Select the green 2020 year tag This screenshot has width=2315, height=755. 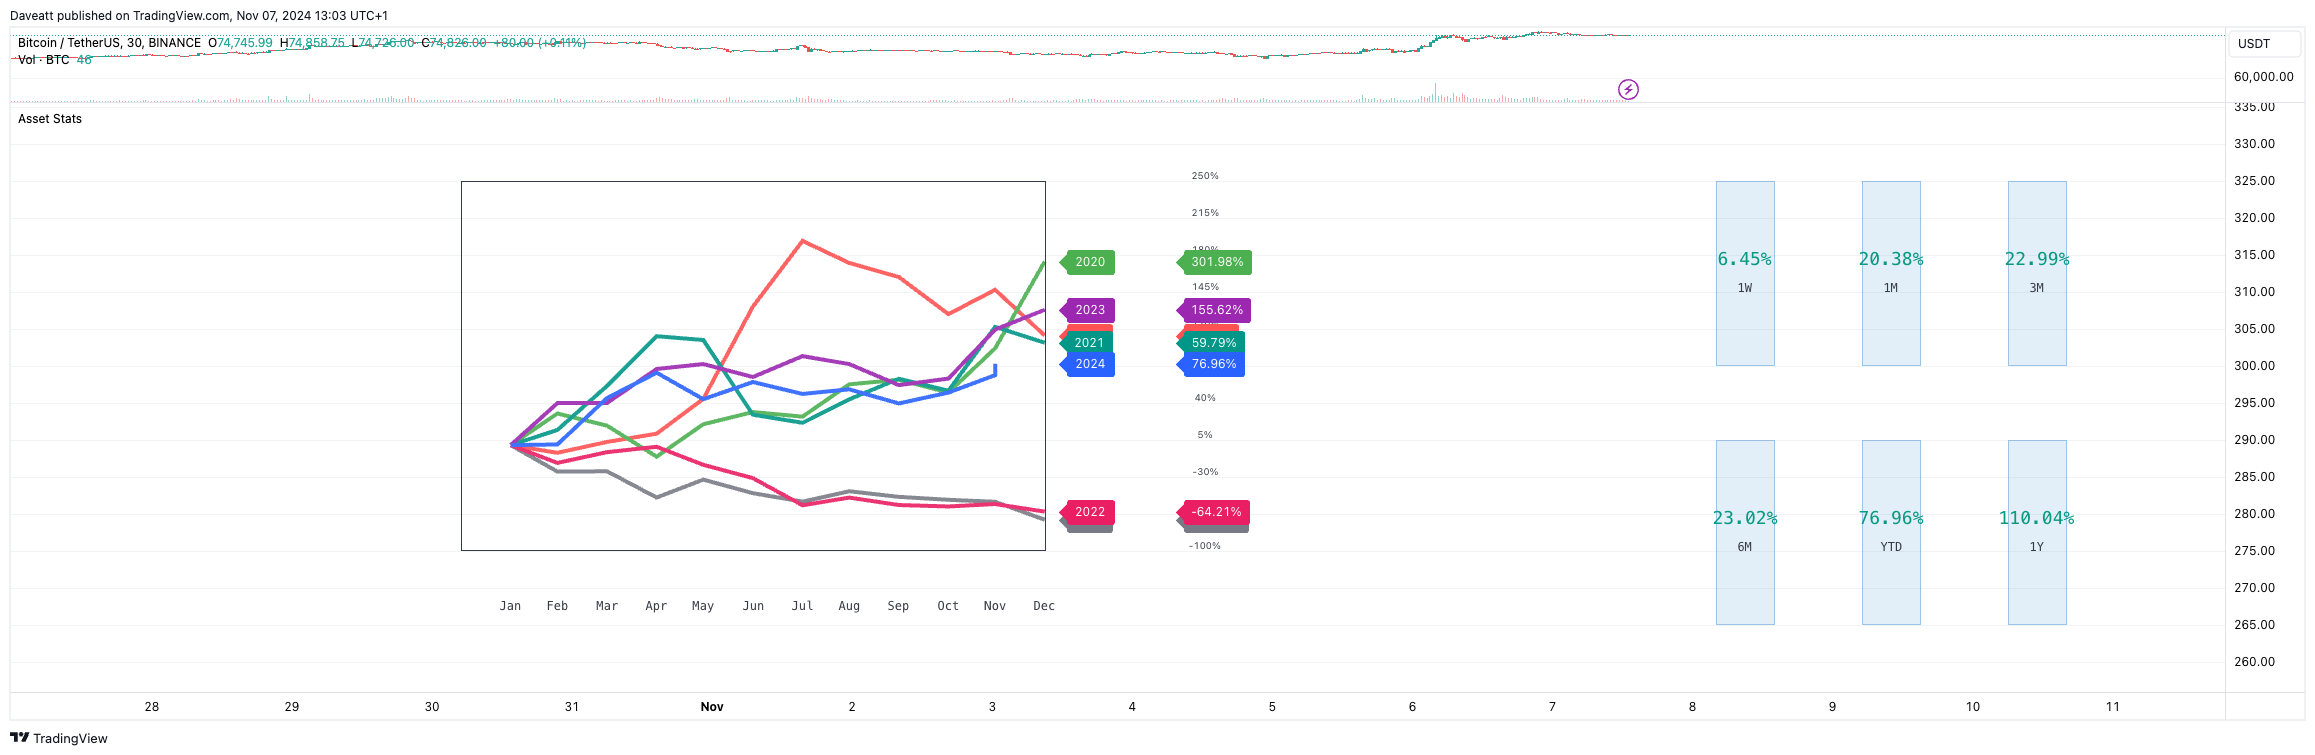point(1087,262)
